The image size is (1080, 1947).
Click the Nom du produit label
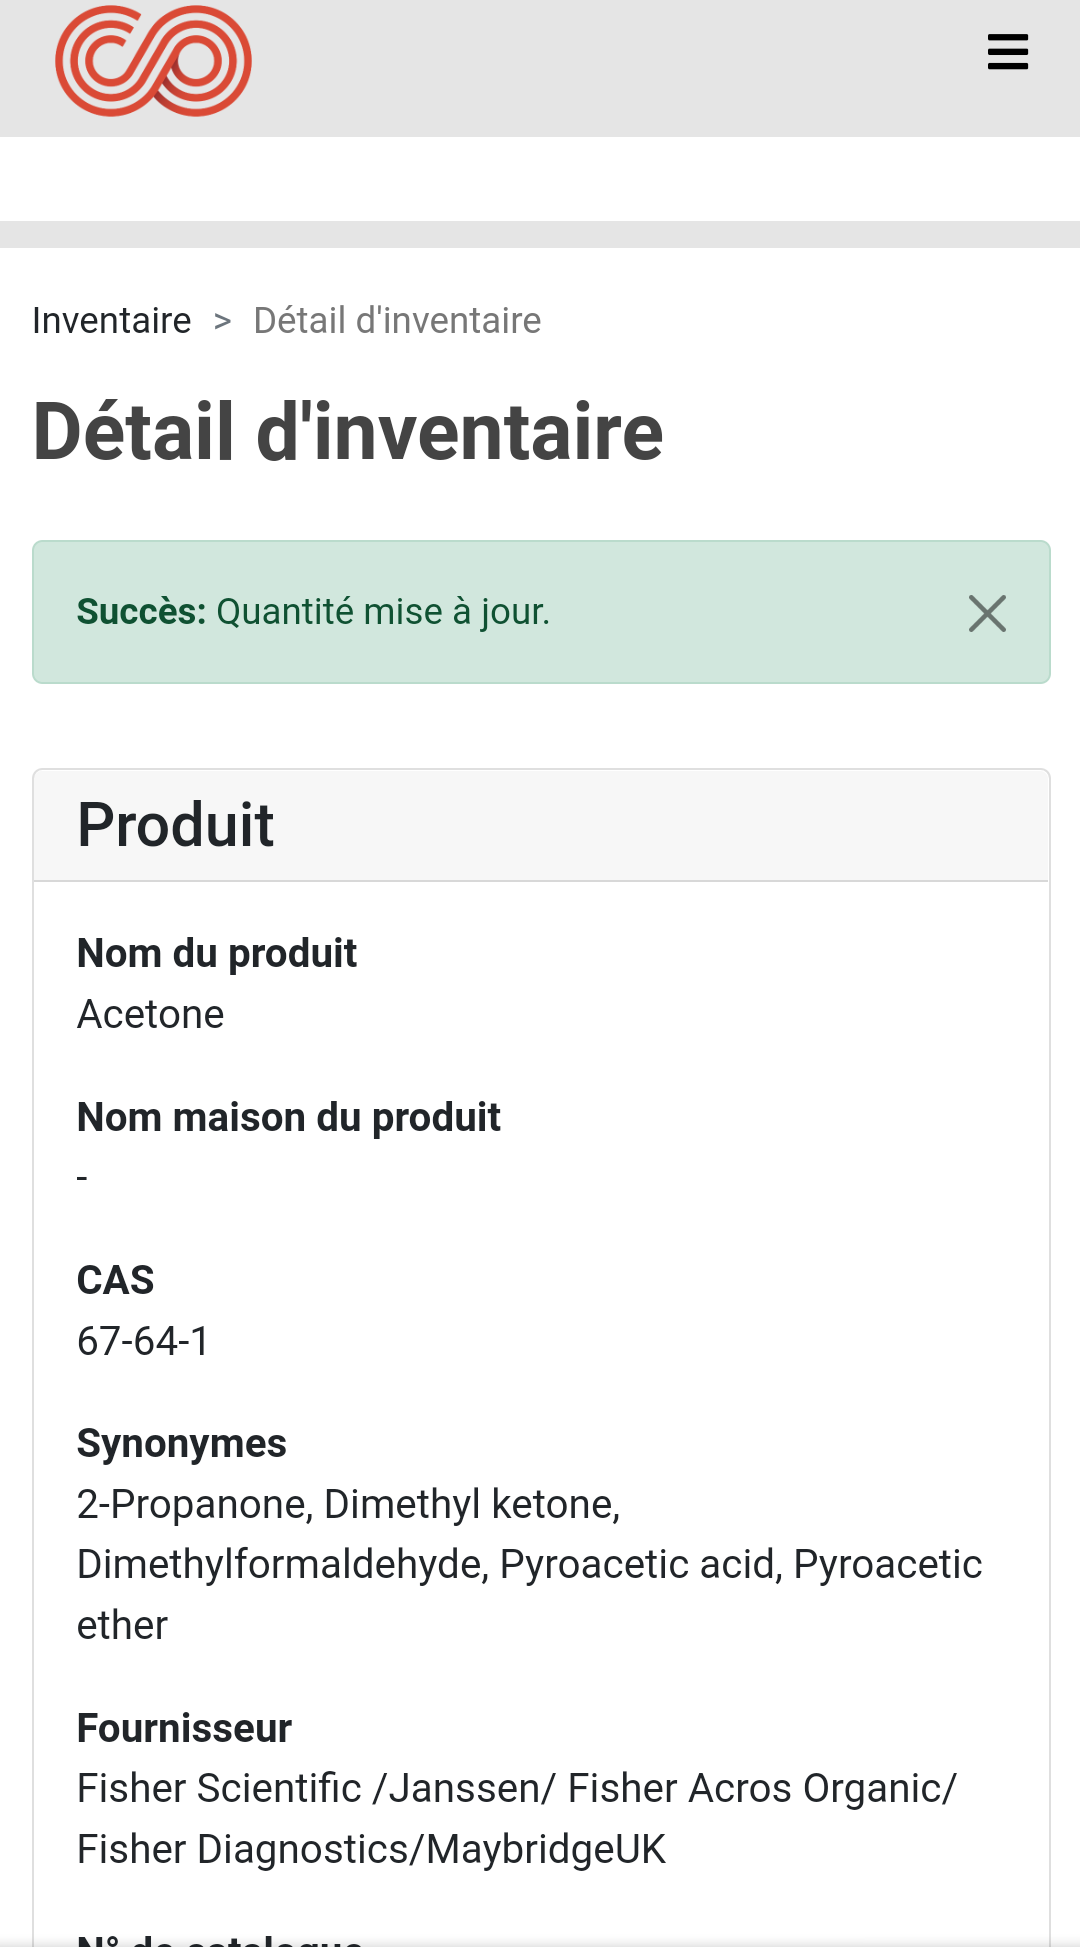tap(217, 953)
